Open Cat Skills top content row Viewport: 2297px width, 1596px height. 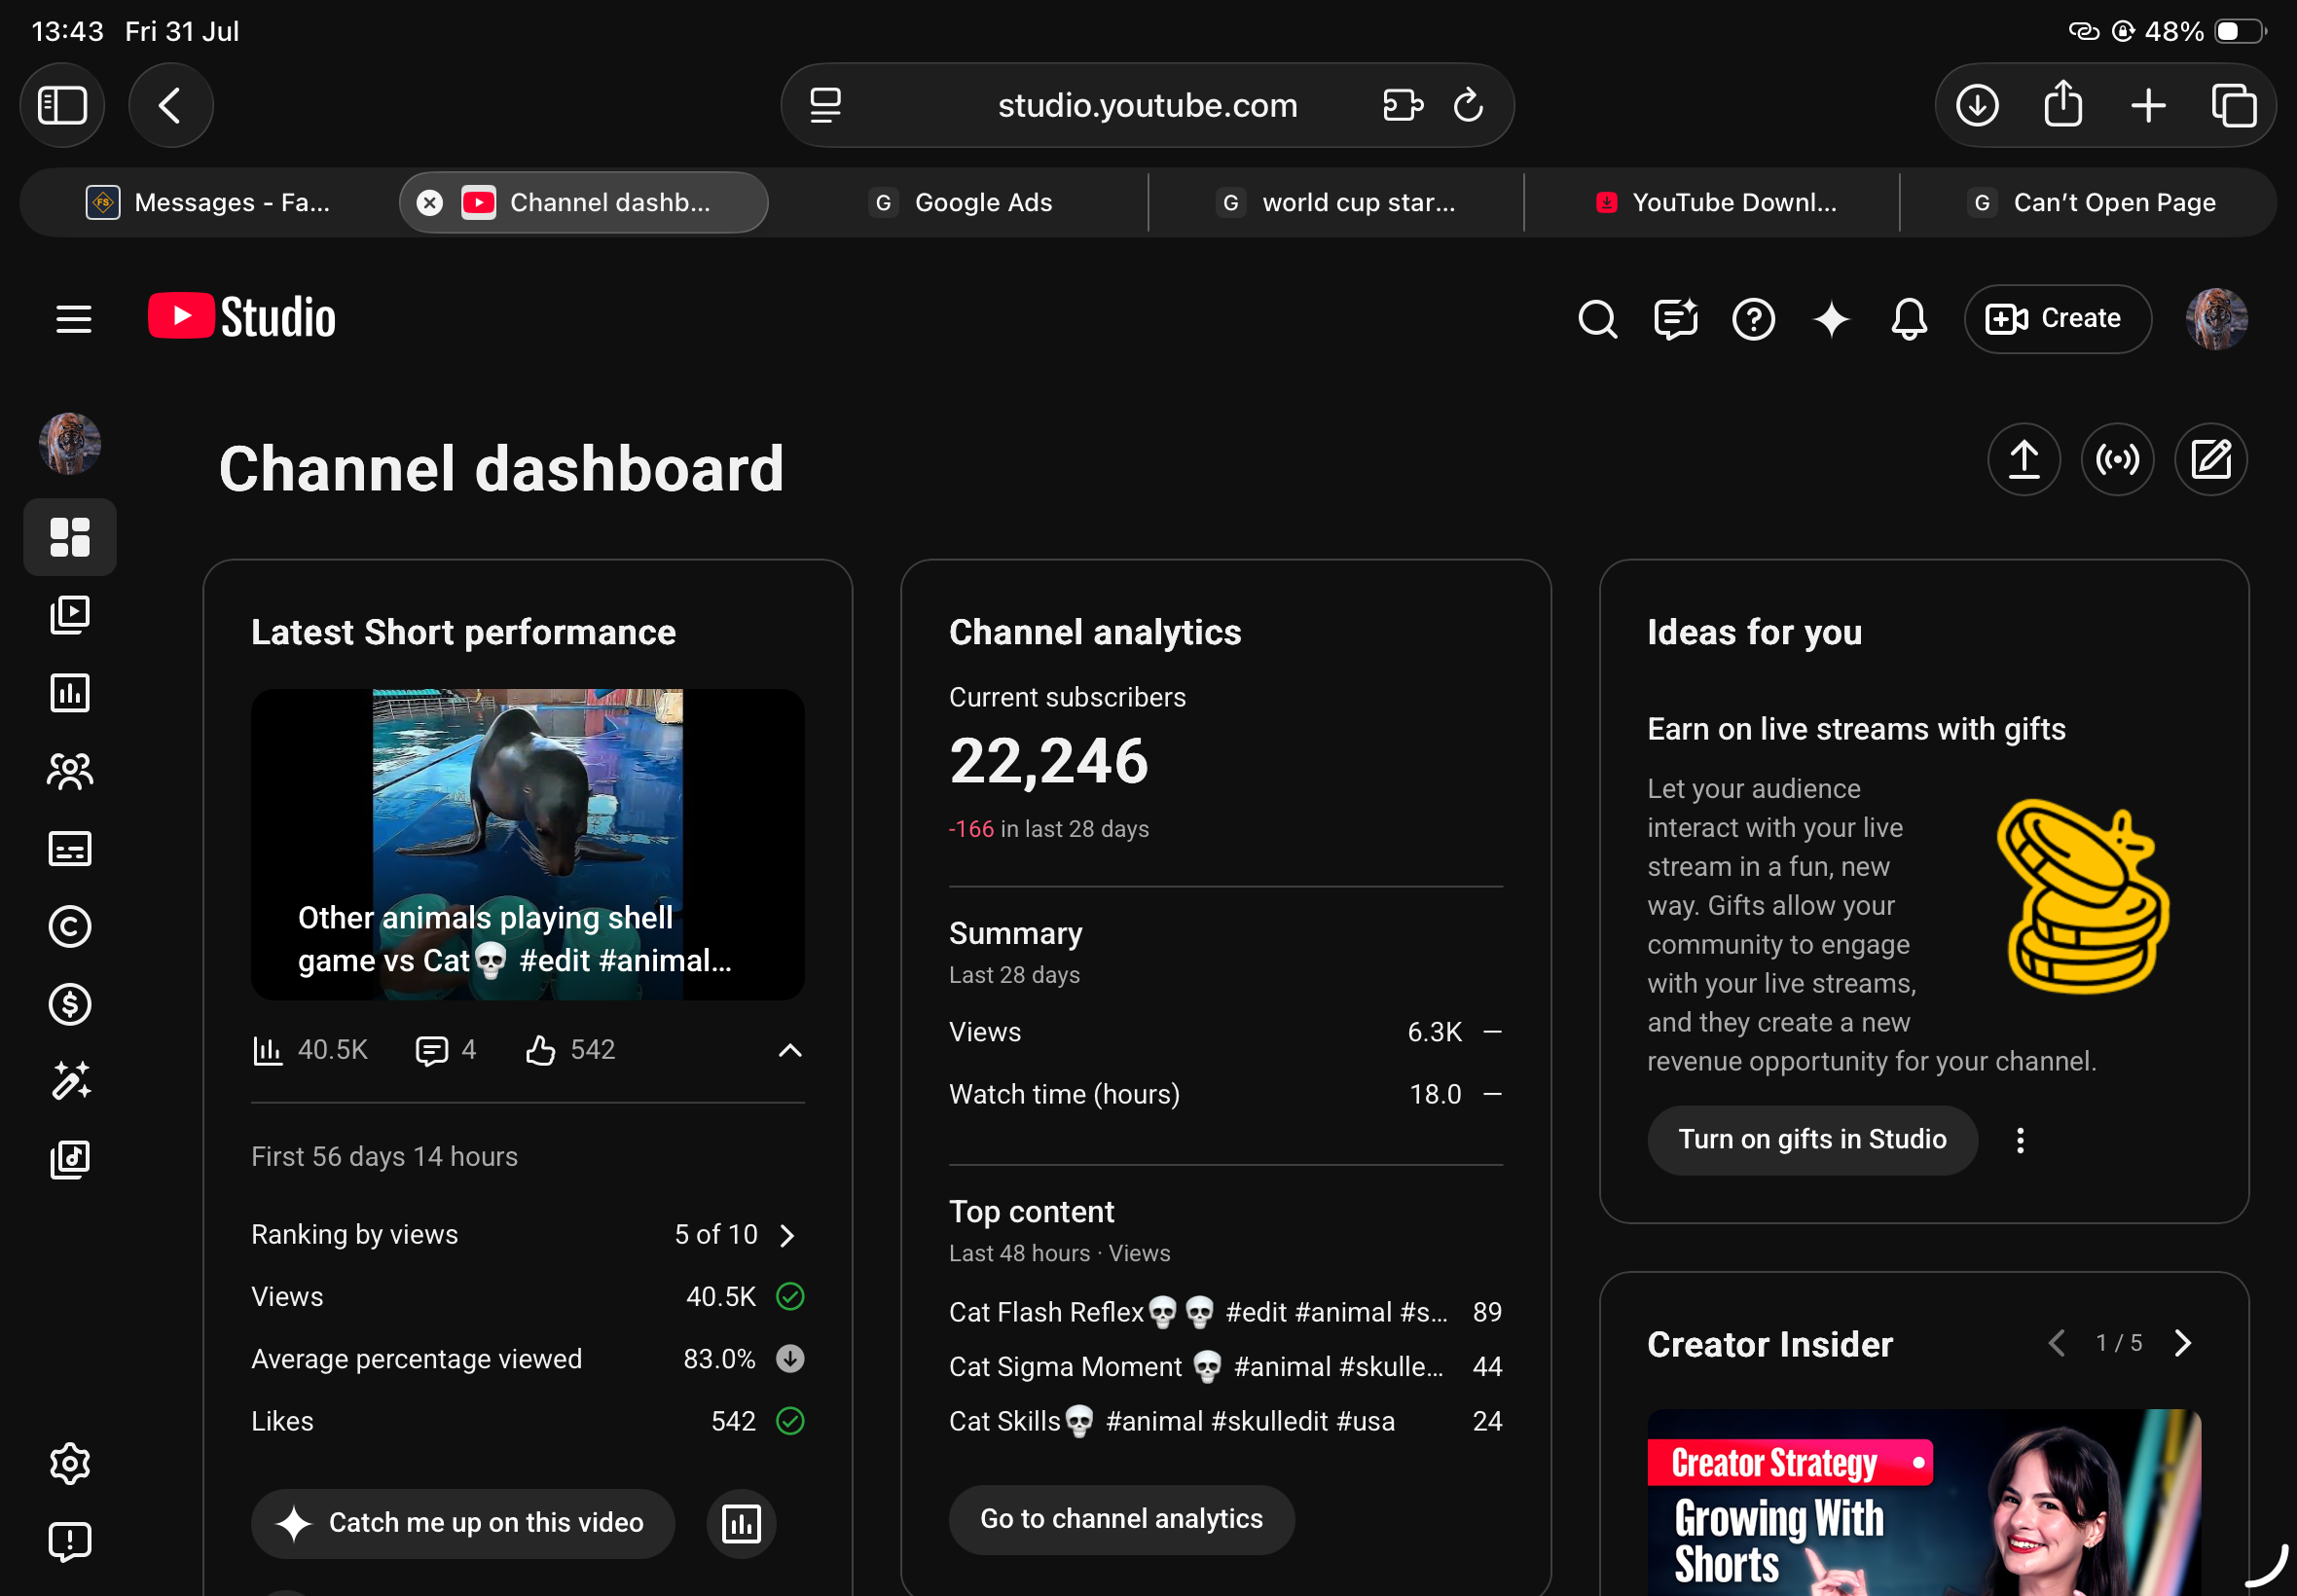(1225, 1422)
